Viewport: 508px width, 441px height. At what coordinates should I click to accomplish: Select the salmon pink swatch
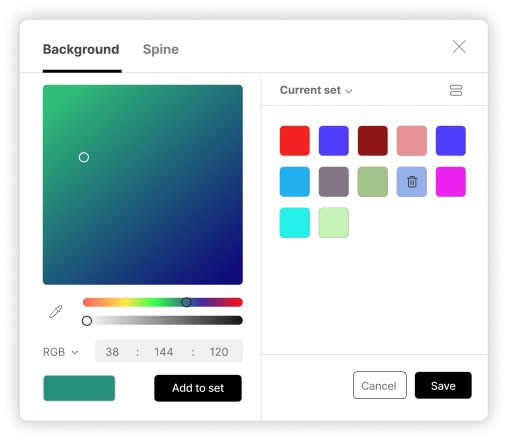(412, 141)
